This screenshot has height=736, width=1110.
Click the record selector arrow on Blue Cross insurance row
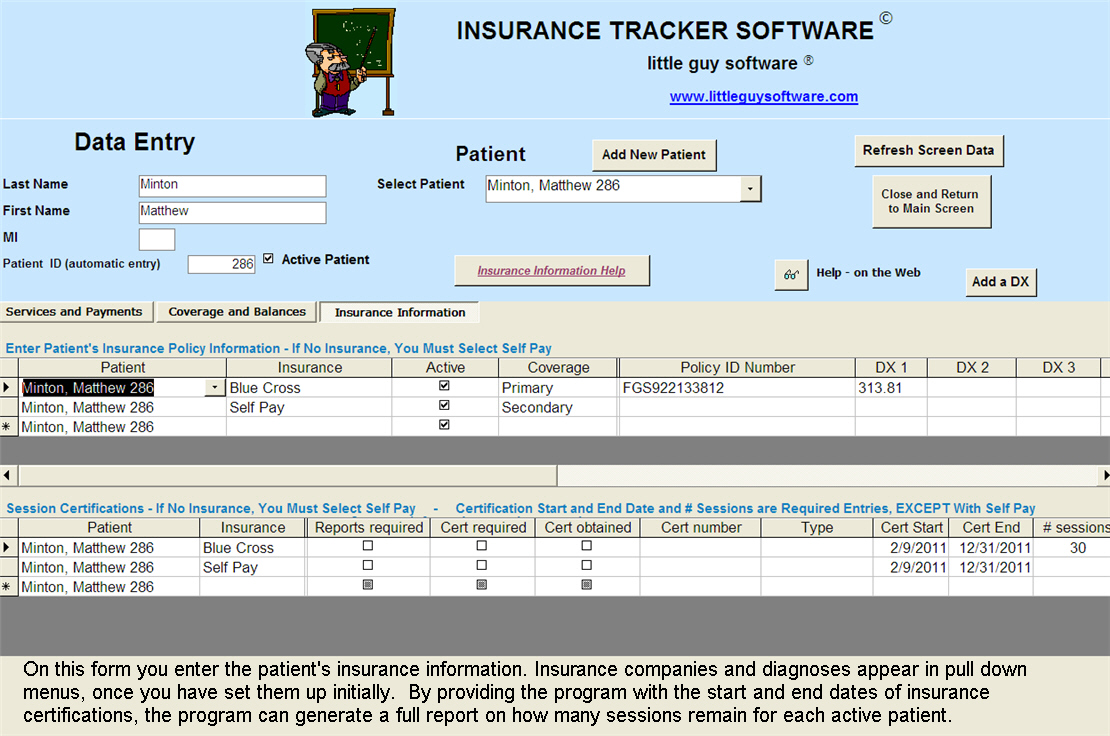point(7,387)
